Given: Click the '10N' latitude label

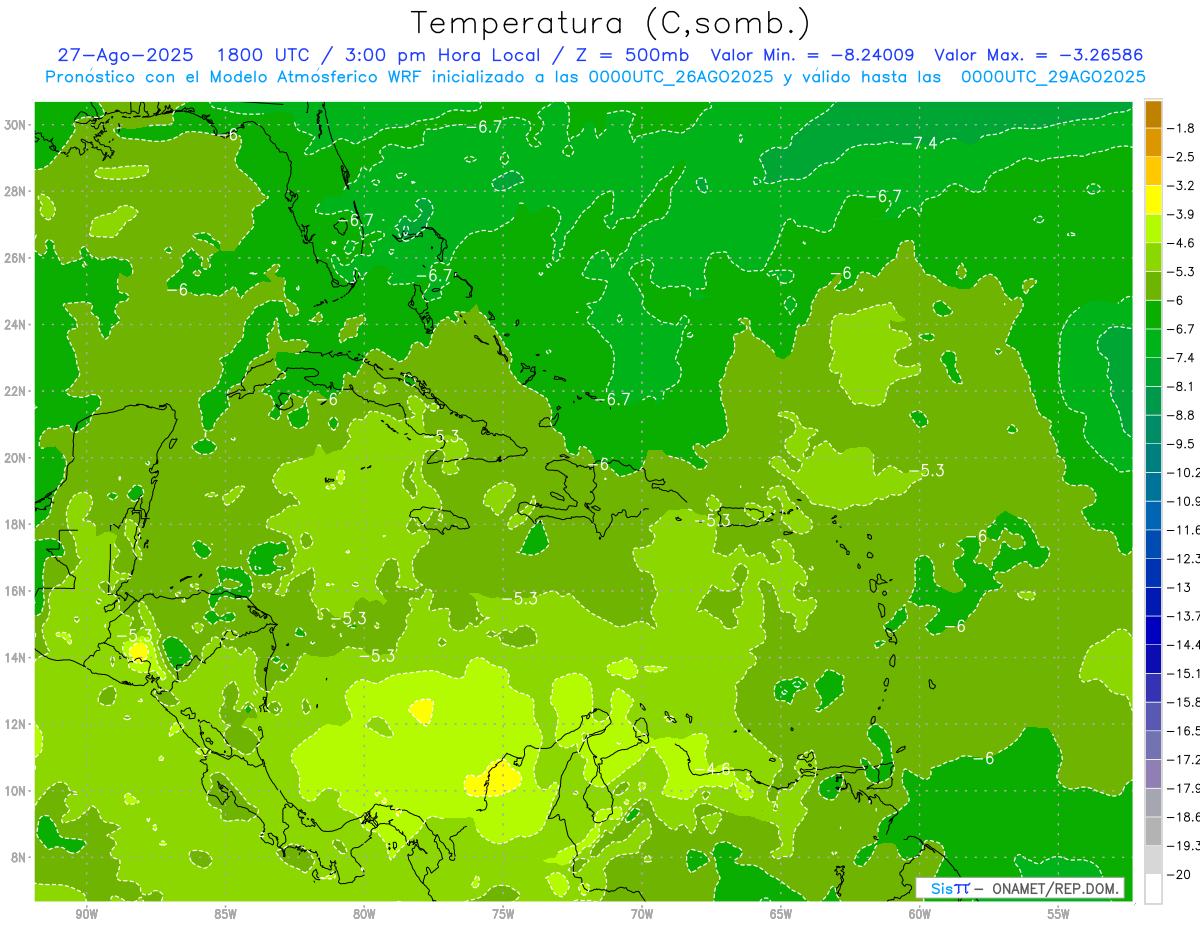Looking at the screenshot, I should 16,790.
